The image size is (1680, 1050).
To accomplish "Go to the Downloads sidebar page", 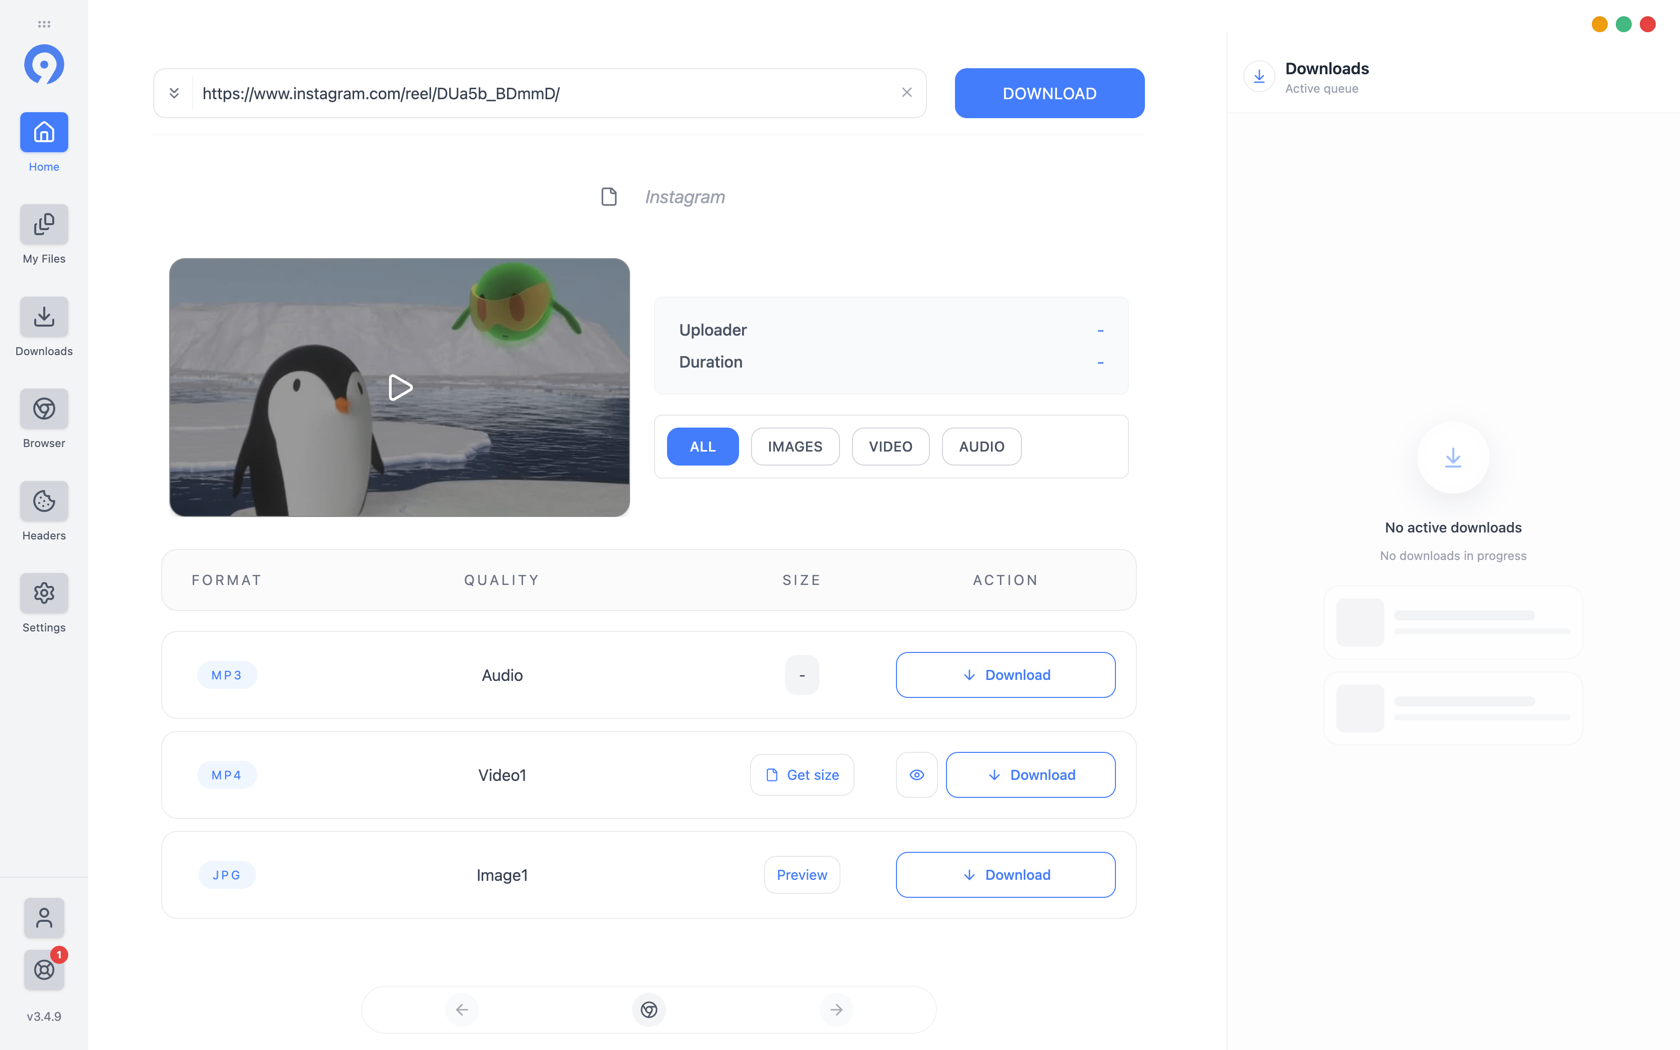I will pyautogui.click(x=44, y=317).
